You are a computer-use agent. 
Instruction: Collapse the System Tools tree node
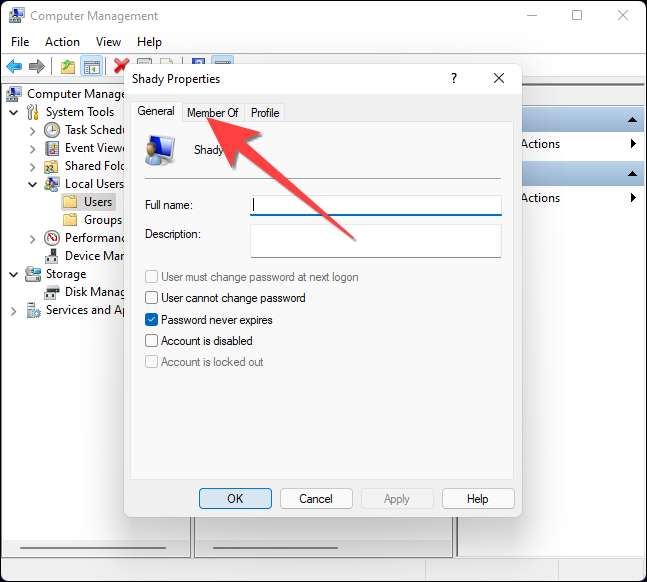pyautogui.click(x=14, y=112)
